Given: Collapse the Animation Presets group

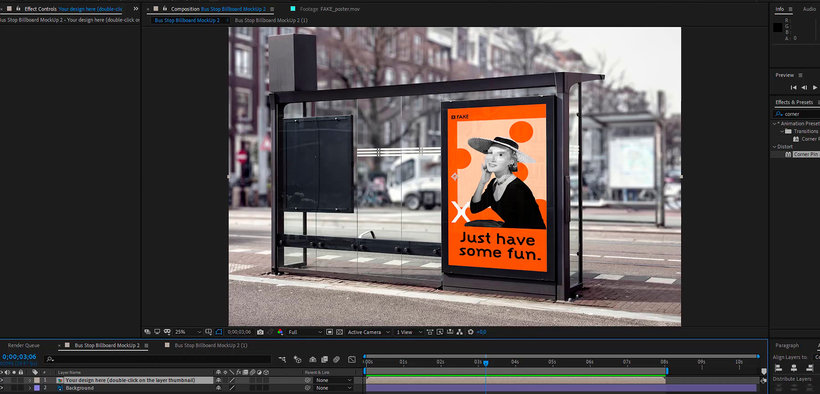Looking at the screenshot, I should 775,123.
